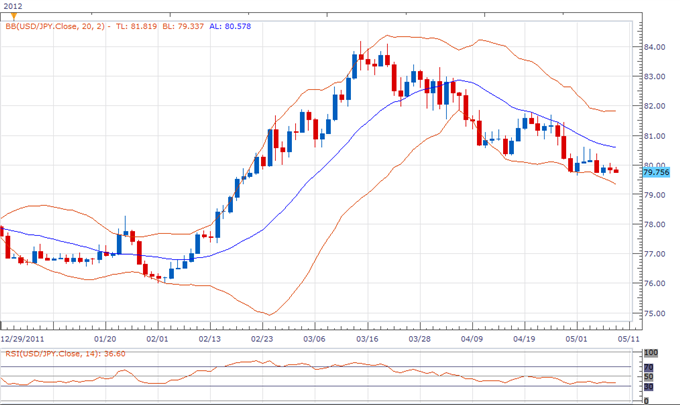Viewport: 680px width, 405px height.
Task: Select the 02/13 date label
Action: tap(211, 337)
